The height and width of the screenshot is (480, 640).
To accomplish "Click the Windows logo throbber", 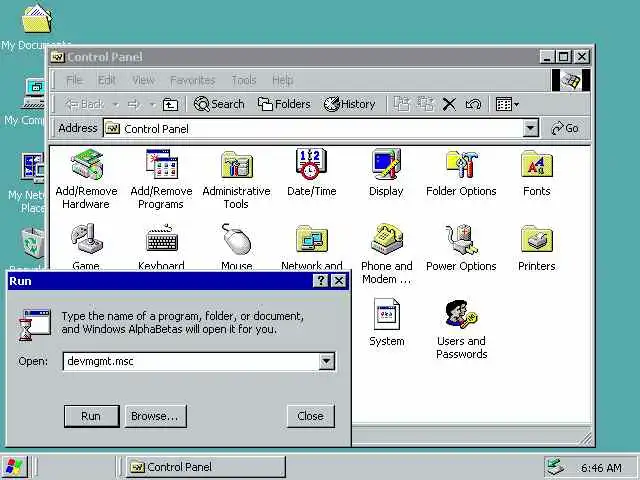I will click(x=571, y=80).
